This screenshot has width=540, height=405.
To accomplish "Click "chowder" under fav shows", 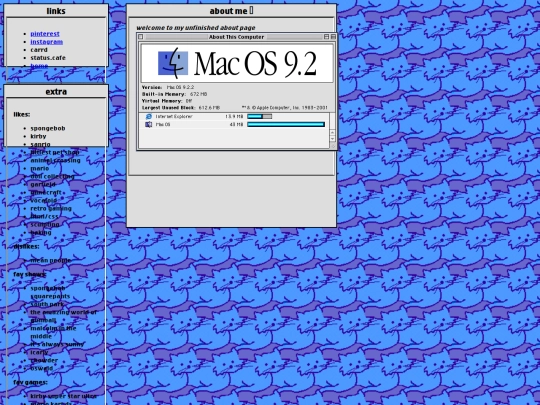I will (44, 360).
